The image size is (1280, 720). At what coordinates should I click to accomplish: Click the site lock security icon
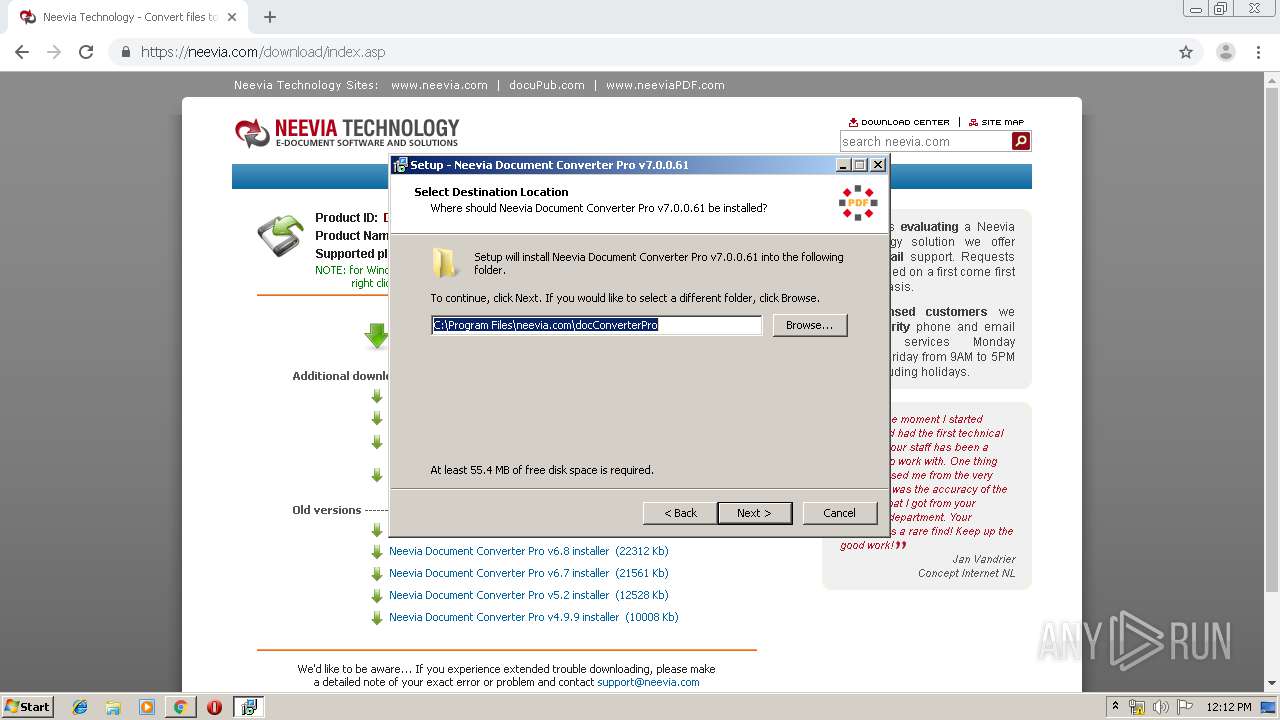[125, 52]
